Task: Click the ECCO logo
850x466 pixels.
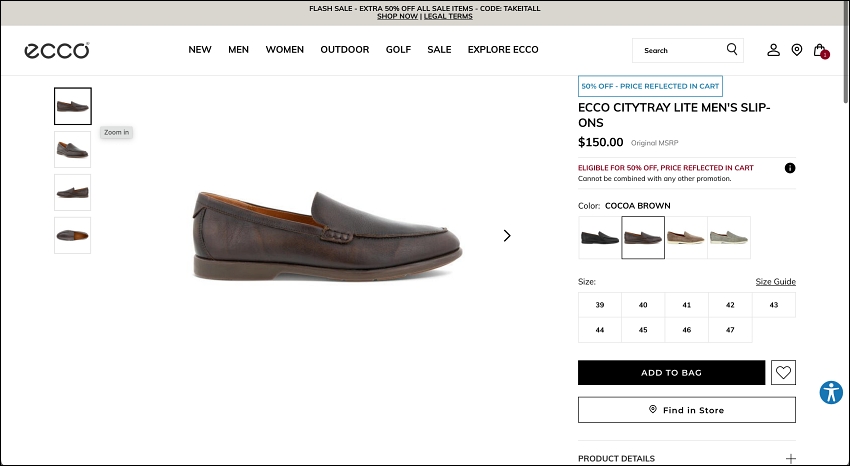Action: (57, 50)
